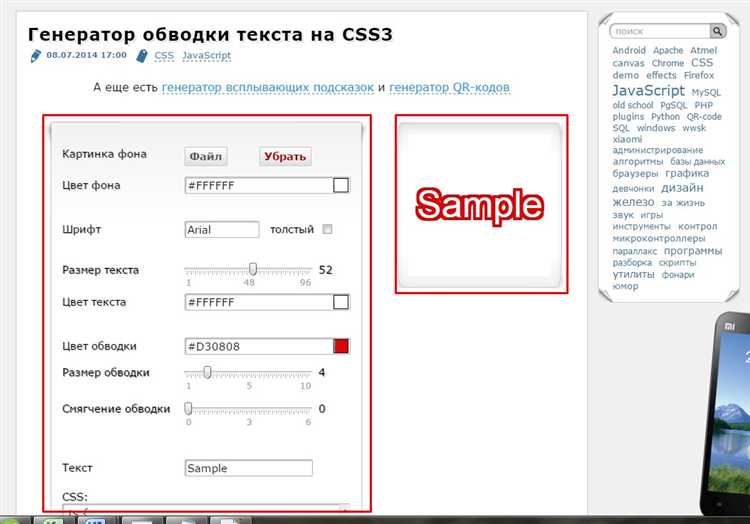Image resolution: width=750 pixels, height=524 pixels.
Task: Click the tag icon before CSS
Action: click(144, 56)
